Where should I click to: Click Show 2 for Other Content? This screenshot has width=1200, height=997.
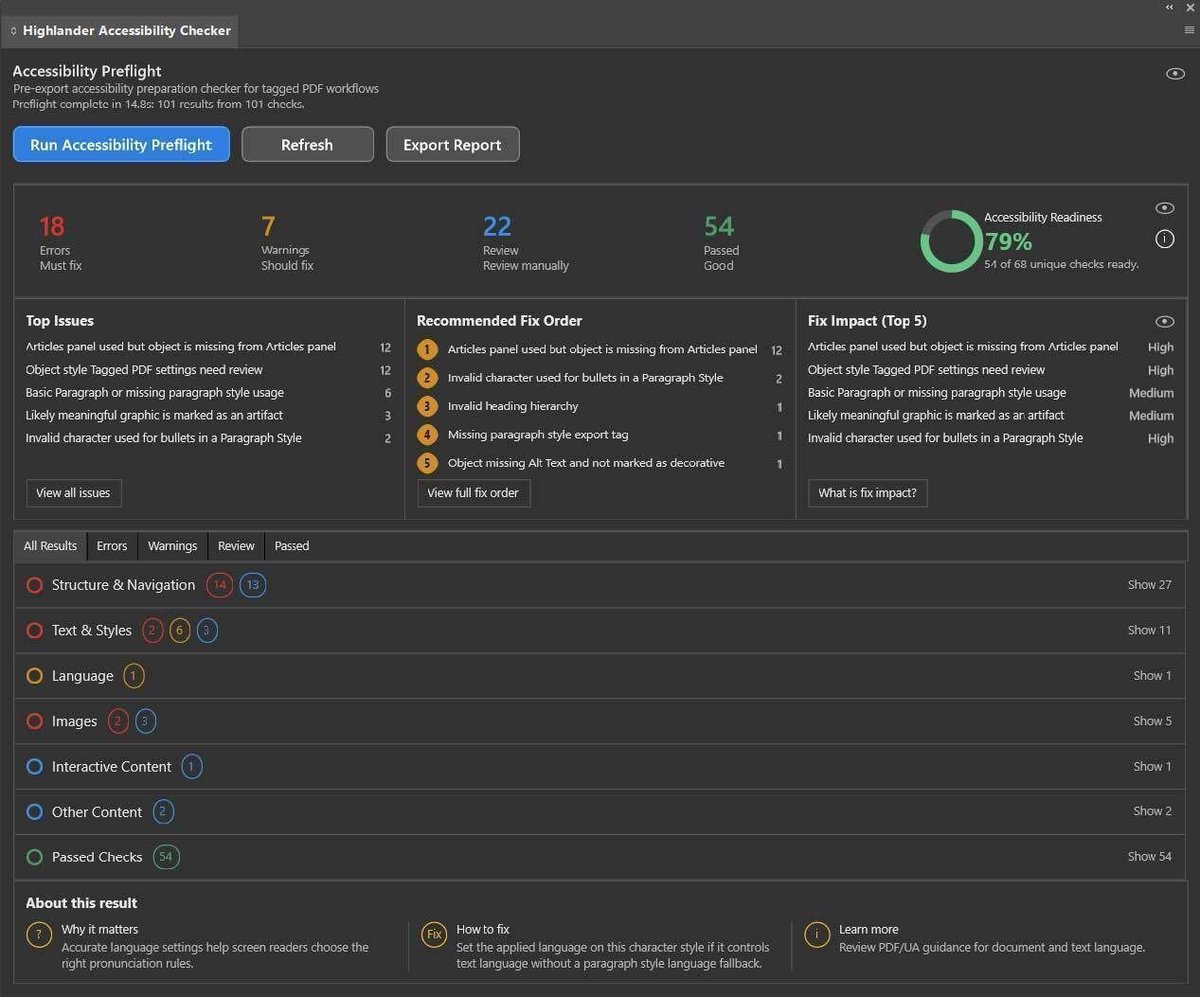(1152, 812)
